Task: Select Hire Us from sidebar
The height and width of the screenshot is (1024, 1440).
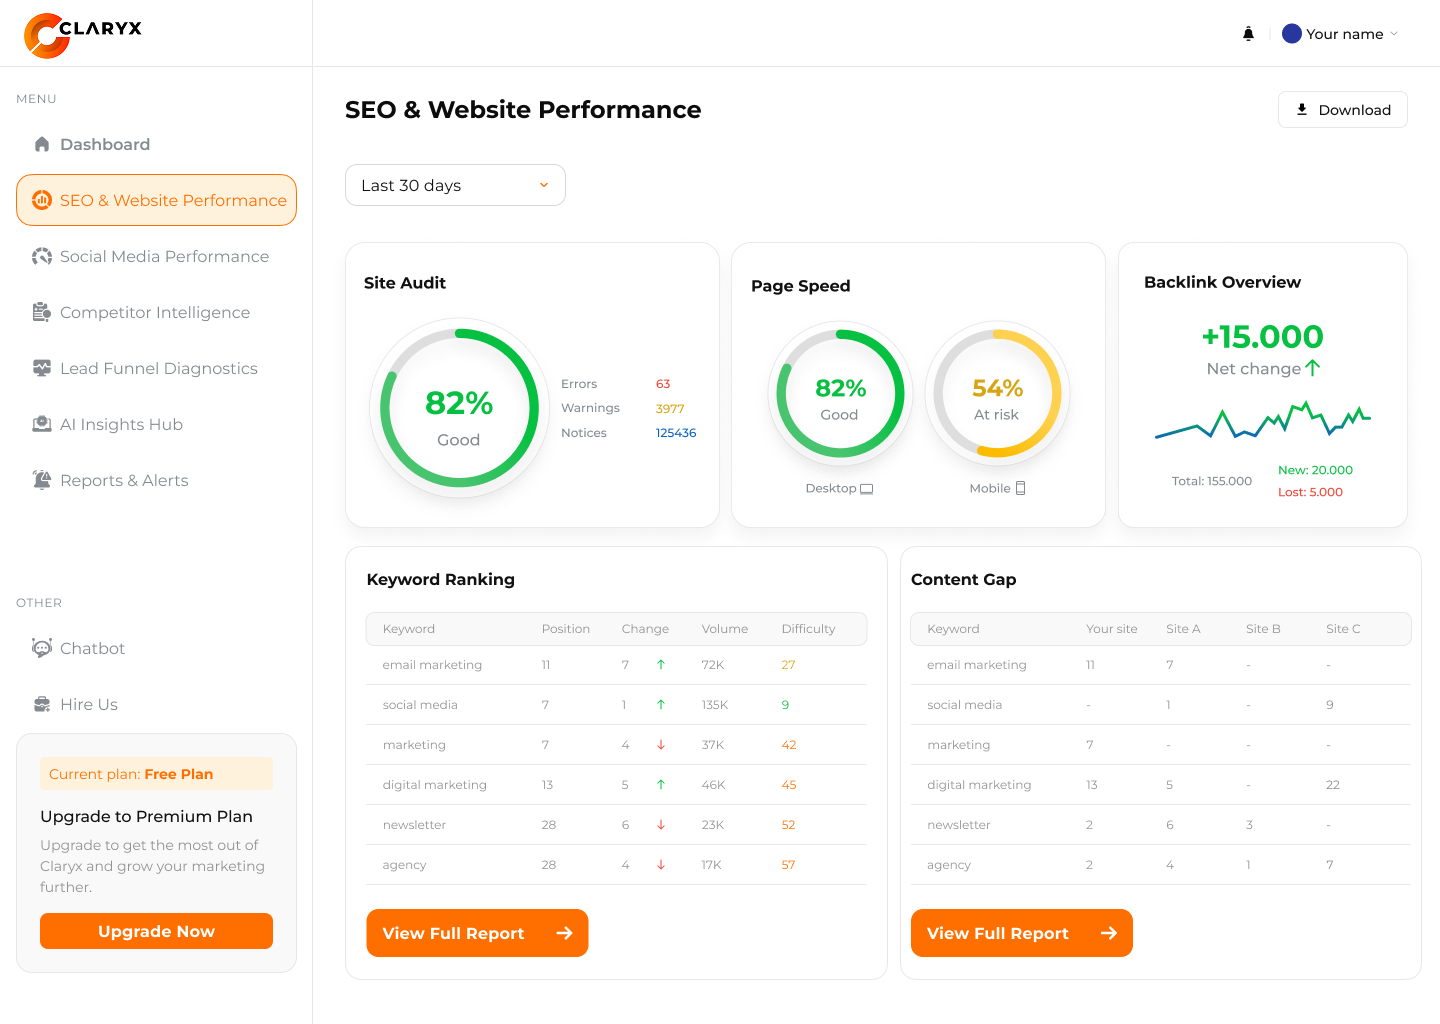Action: [42, 704]
